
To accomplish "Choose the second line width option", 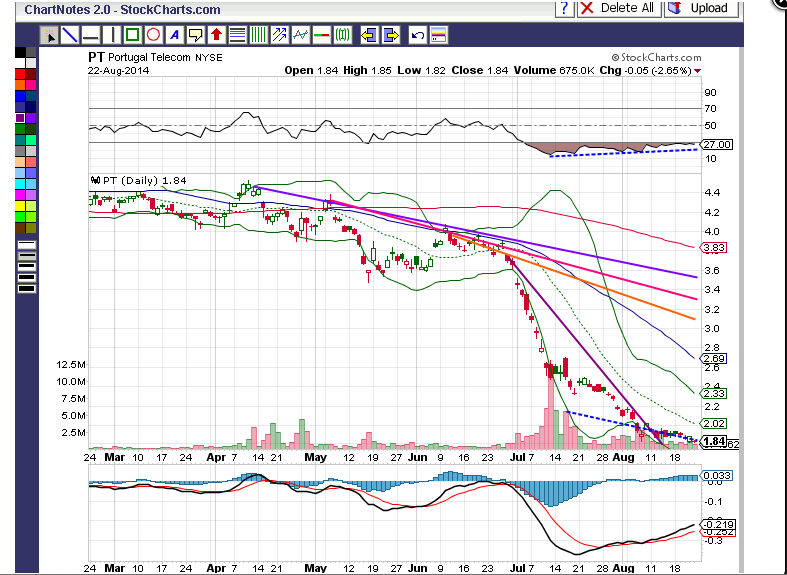I will click(x=27, y=255).
